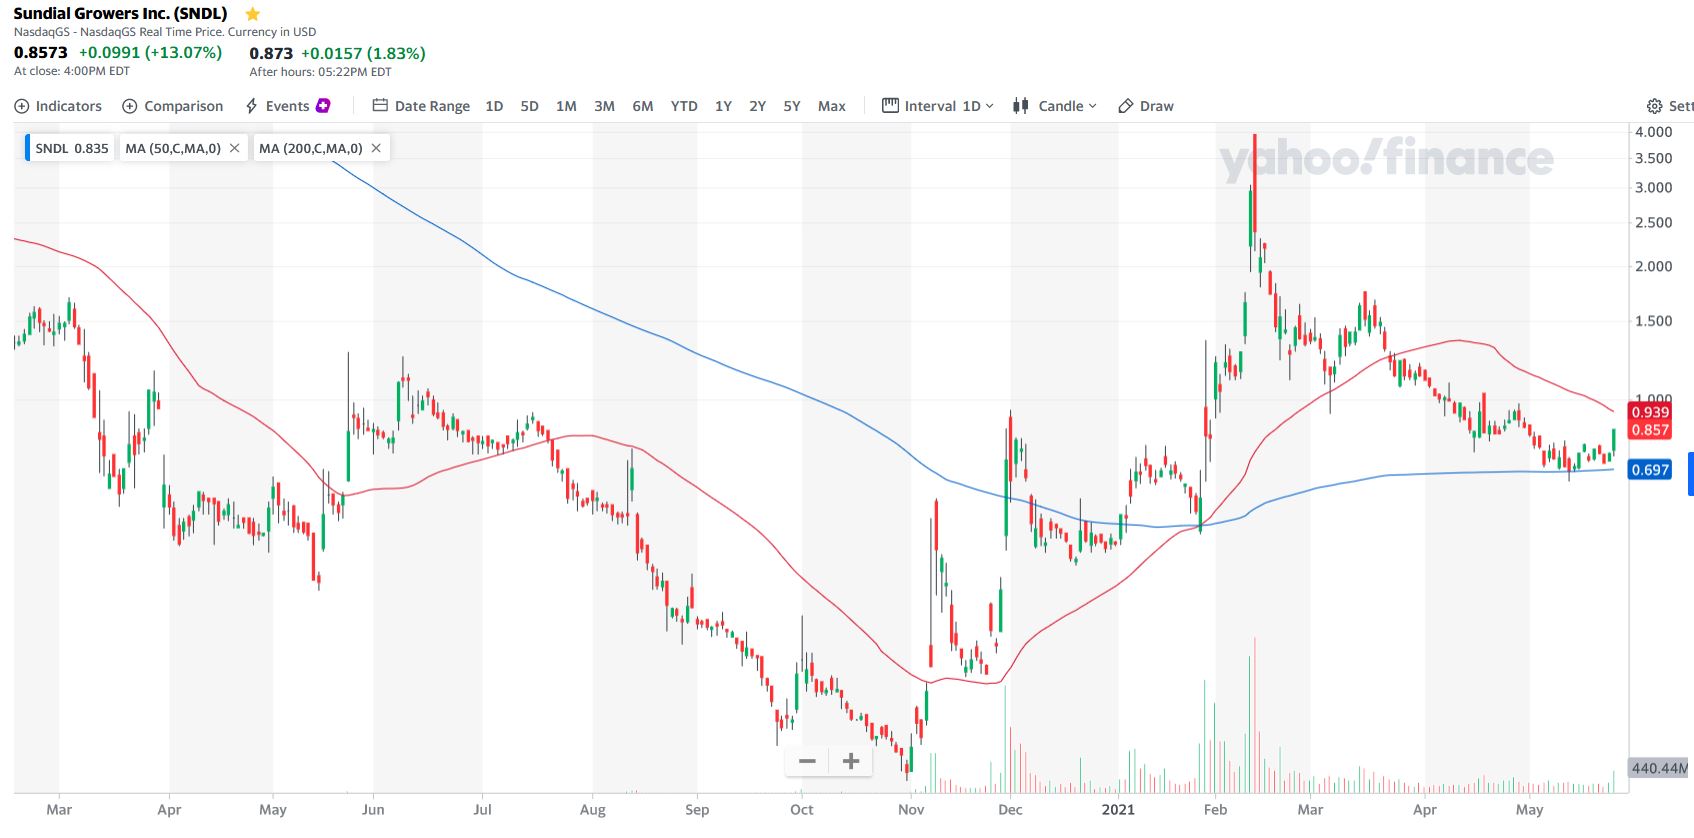Click the 440.44M volume label
Viewport: 1694px width, 838px height.
(1659, 768)
